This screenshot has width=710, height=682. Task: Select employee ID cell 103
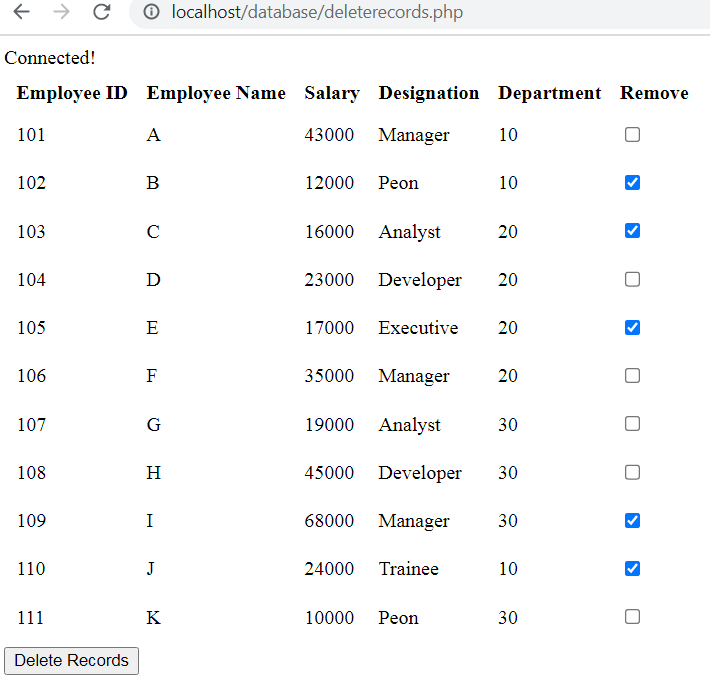click(x=31, y=231)
